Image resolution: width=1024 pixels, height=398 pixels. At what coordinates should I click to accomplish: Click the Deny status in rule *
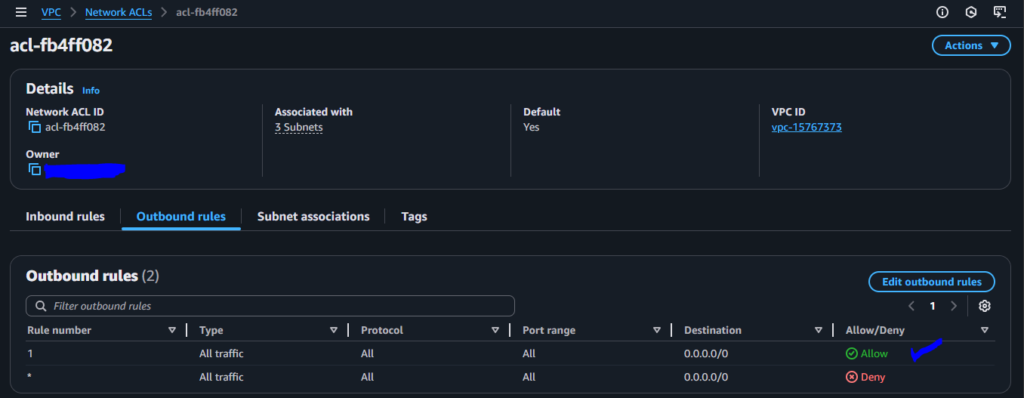[865, 377]
